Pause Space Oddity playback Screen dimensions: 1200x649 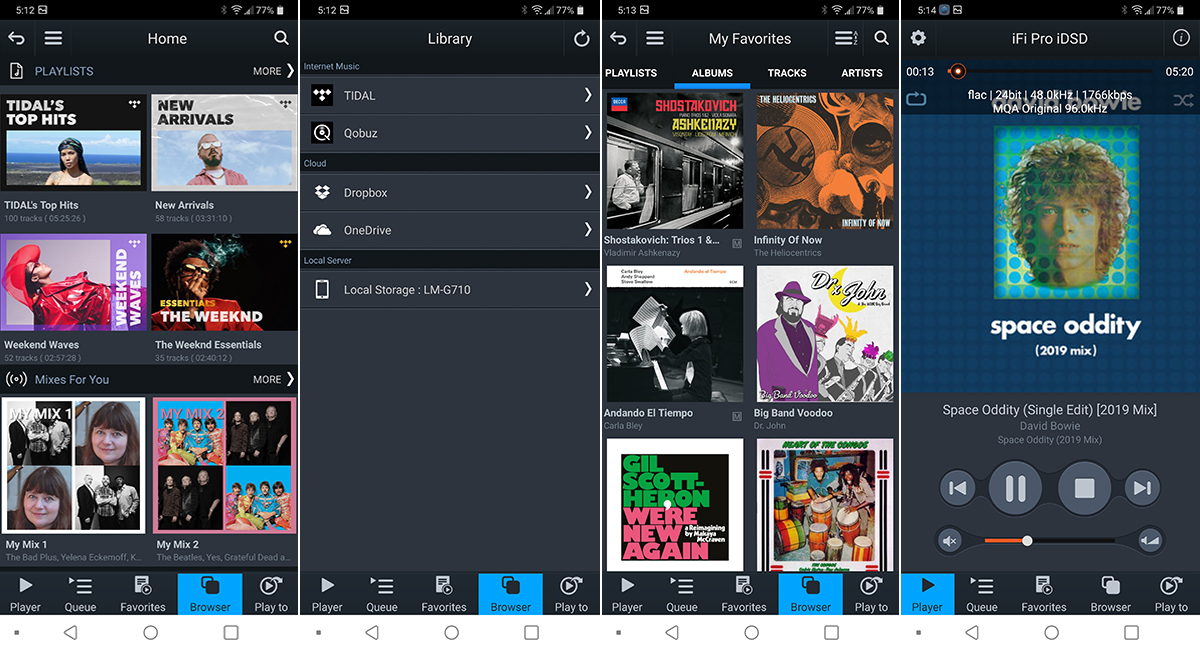click(1015, 488)
